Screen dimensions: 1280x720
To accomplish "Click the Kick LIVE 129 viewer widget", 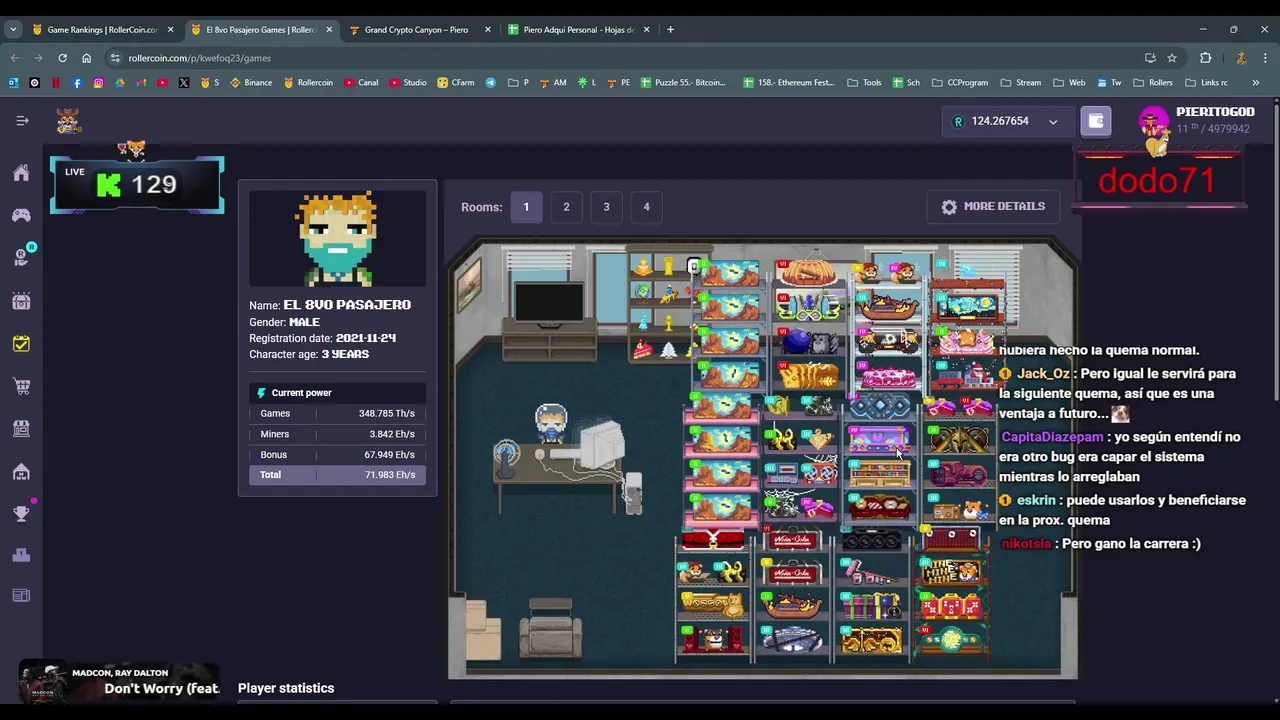I will click(x=137, y=184).
